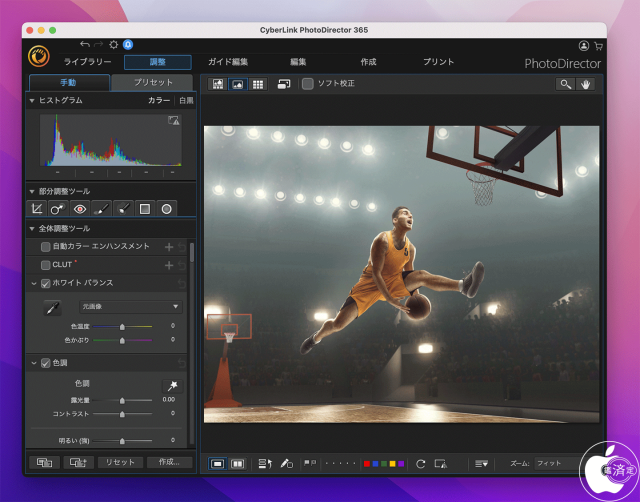Uncheck the ホワイト バランス checkbox
This screenshot has width=640, height=502.
(x=46, y=283)
